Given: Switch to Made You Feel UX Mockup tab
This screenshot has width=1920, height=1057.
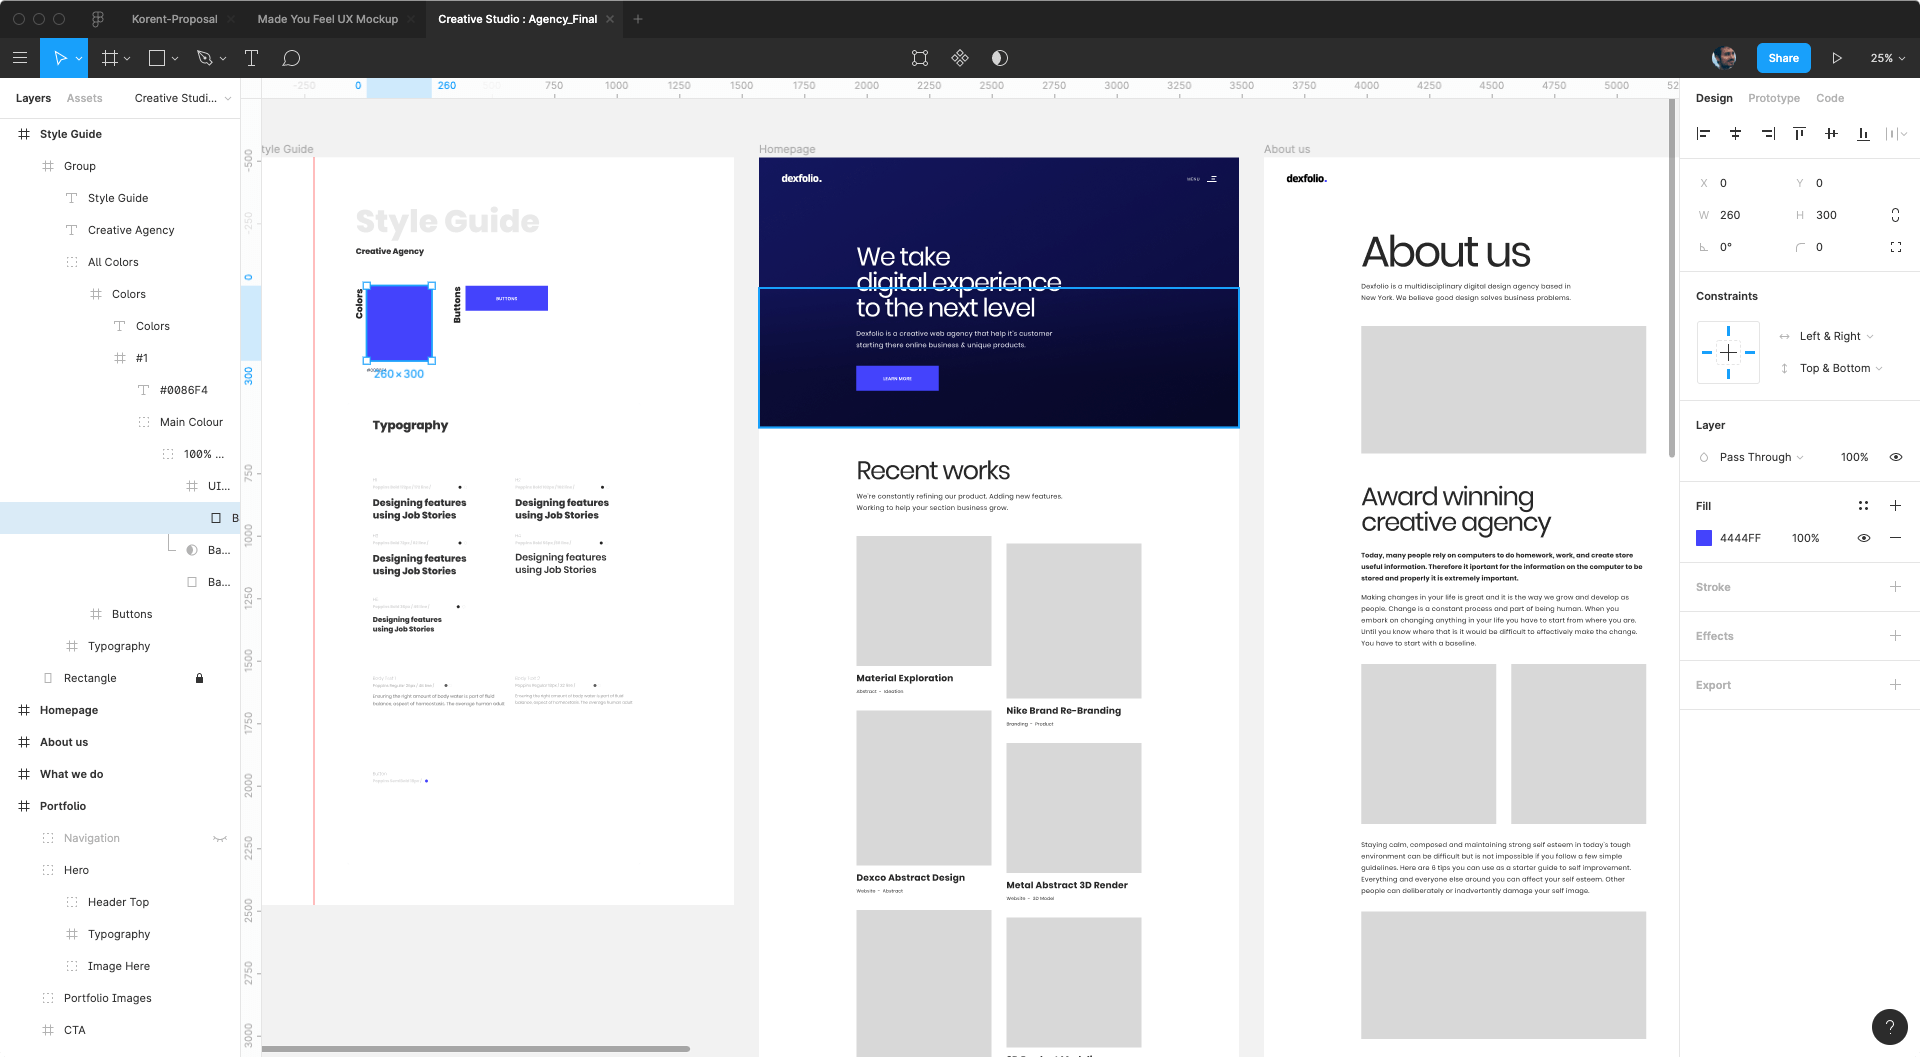Looking at the screenshot, I should coord(327,19).
